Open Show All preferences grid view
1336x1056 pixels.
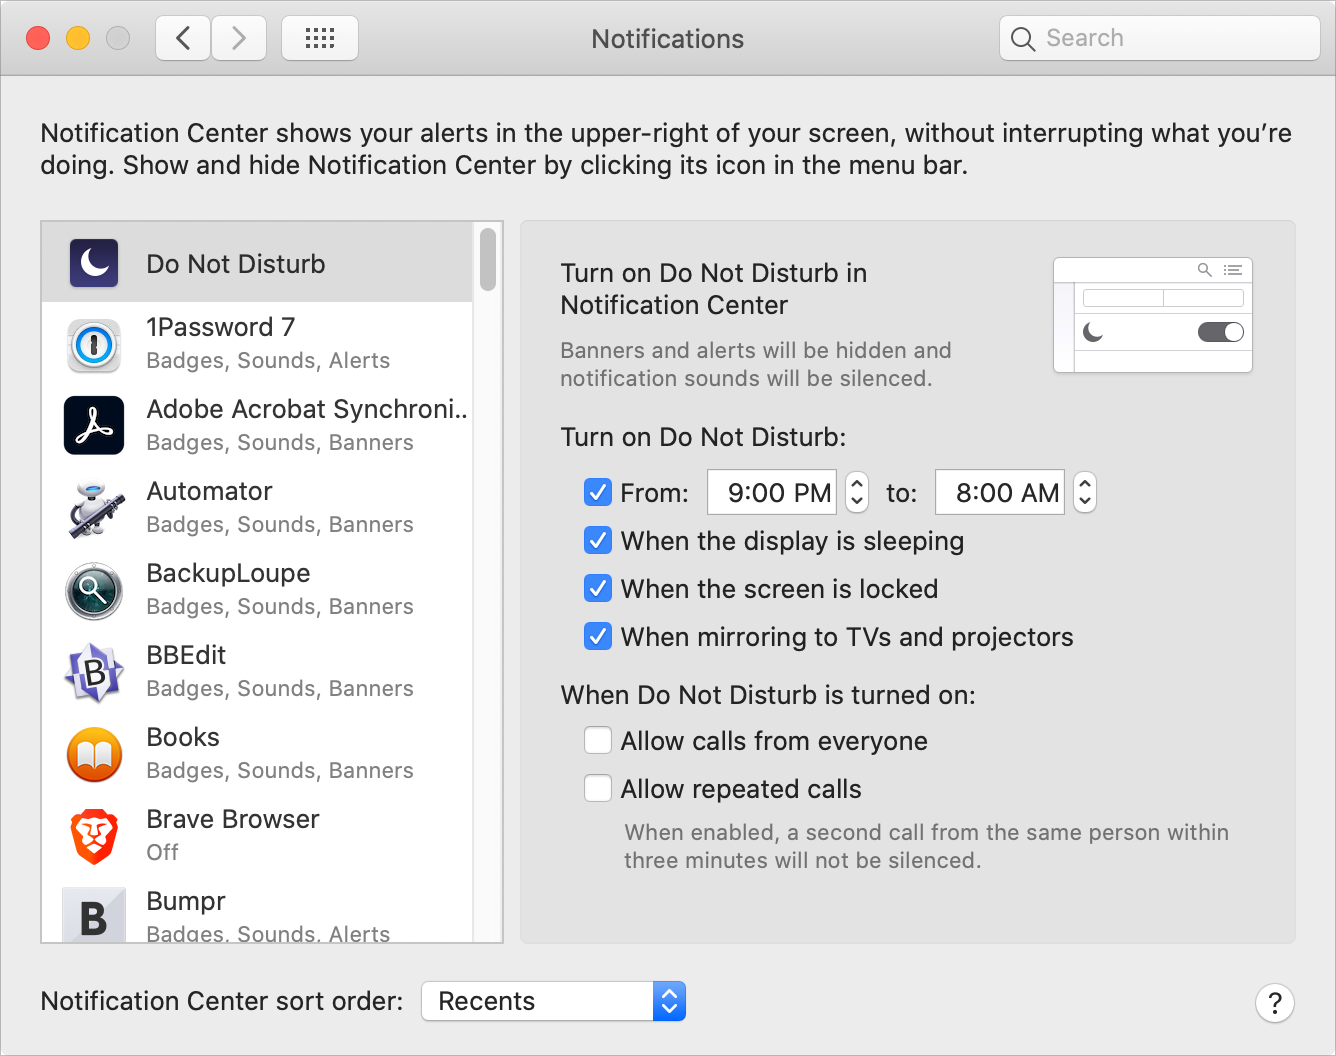tap(319, 37)
